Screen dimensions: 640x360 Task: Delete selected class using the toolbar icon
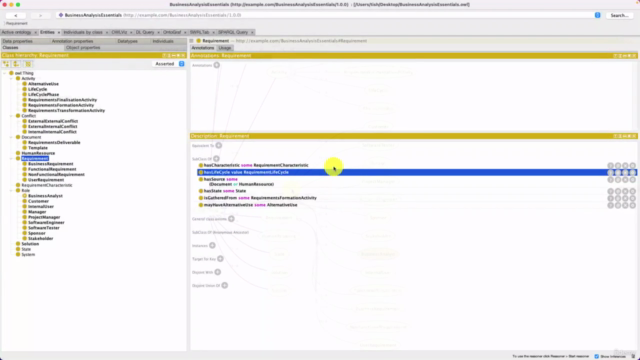coord(28,64)
